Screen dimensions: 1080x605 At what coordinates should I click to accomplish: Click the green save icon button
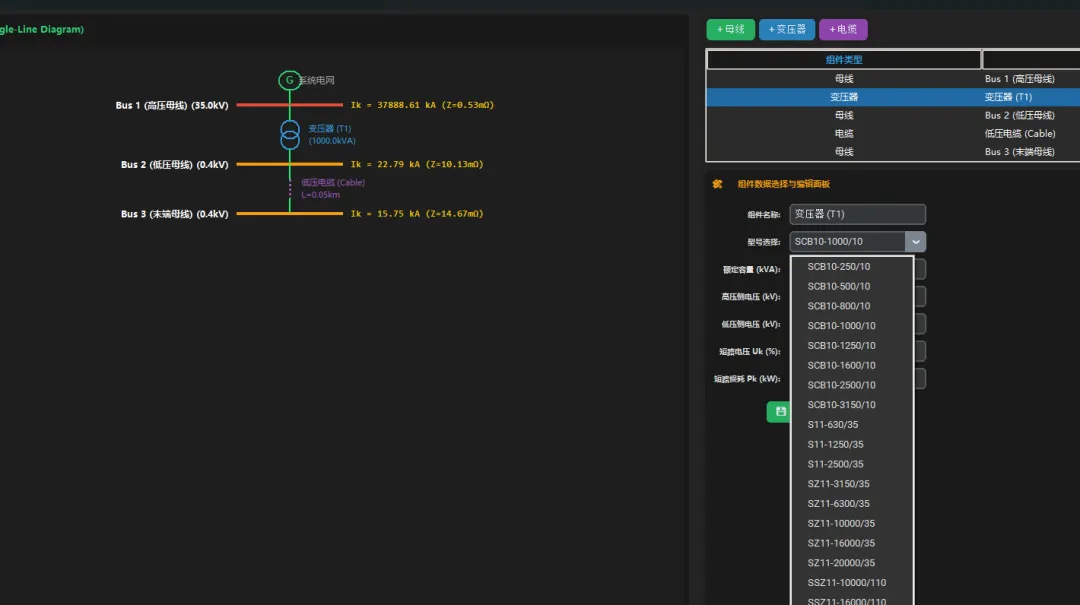[780, 411]
